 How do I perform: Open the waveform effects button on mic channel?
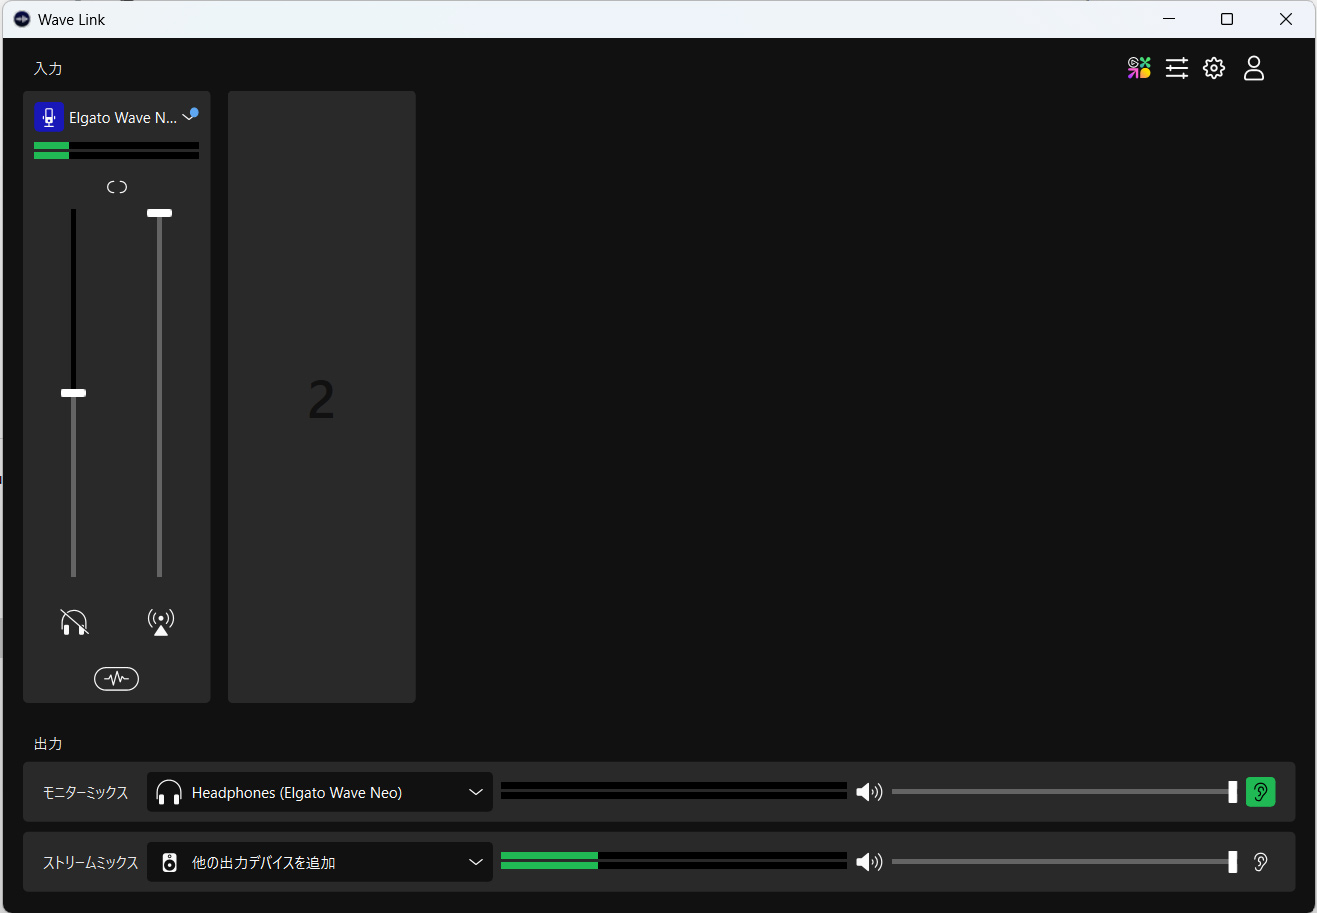click(116, 679)
